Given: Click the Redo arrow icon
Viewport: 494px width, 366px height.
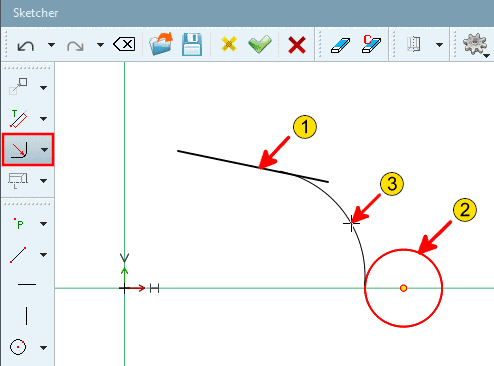Looking at the screenshot, I should coord(75,45).
